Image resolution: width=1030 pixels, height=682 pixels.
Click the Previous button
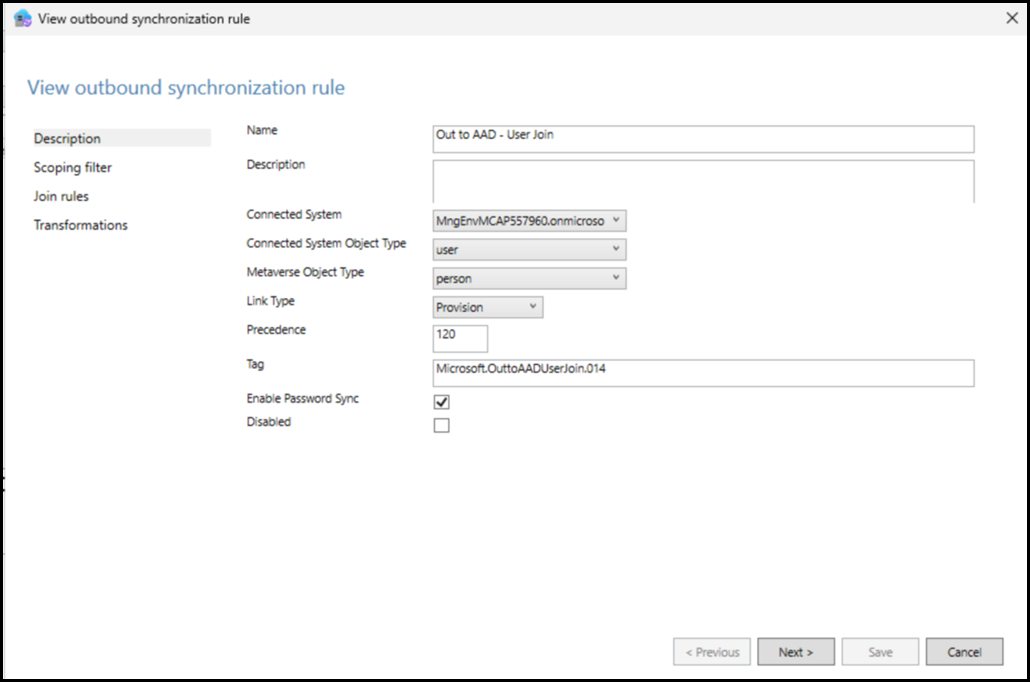tap(712, 652)
